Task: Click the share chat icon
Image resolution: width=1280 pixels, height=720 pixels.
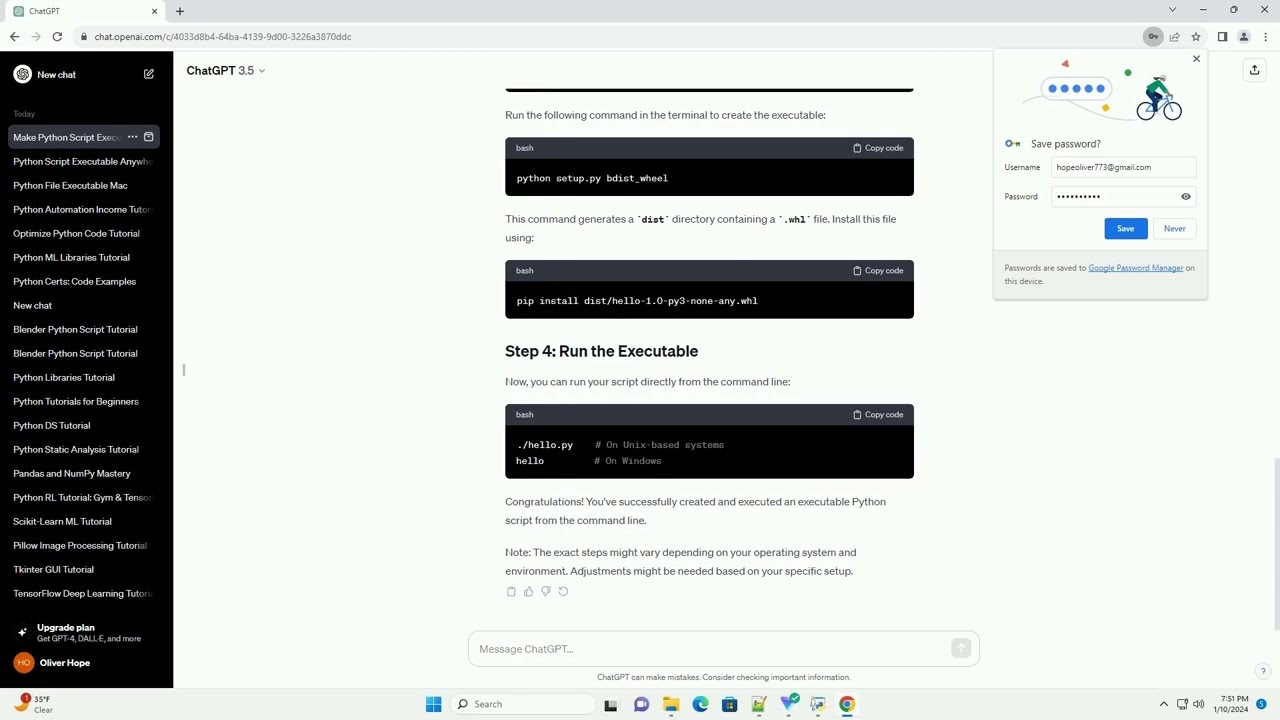Action: pos(1254,70)
